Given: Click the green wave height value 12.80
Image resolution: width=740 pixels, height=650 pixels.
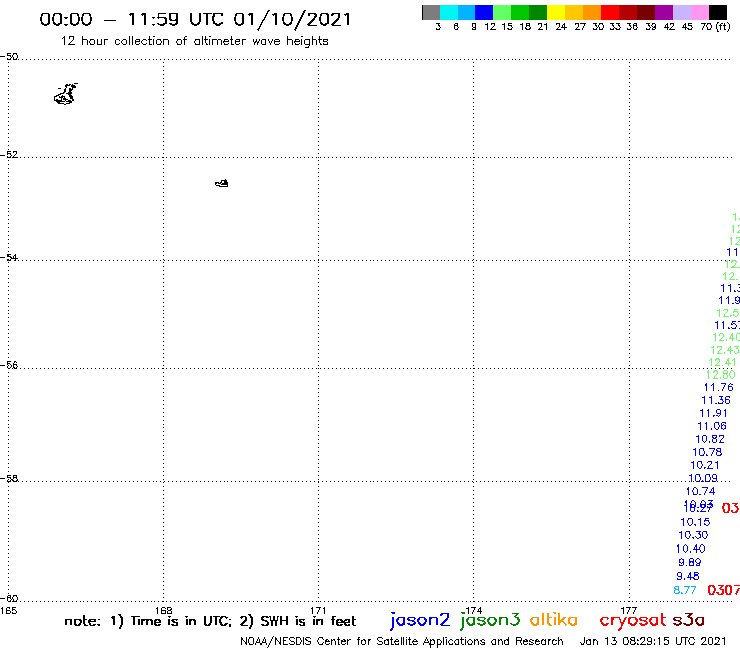Looking at the screenshot, I should point(721,375).
